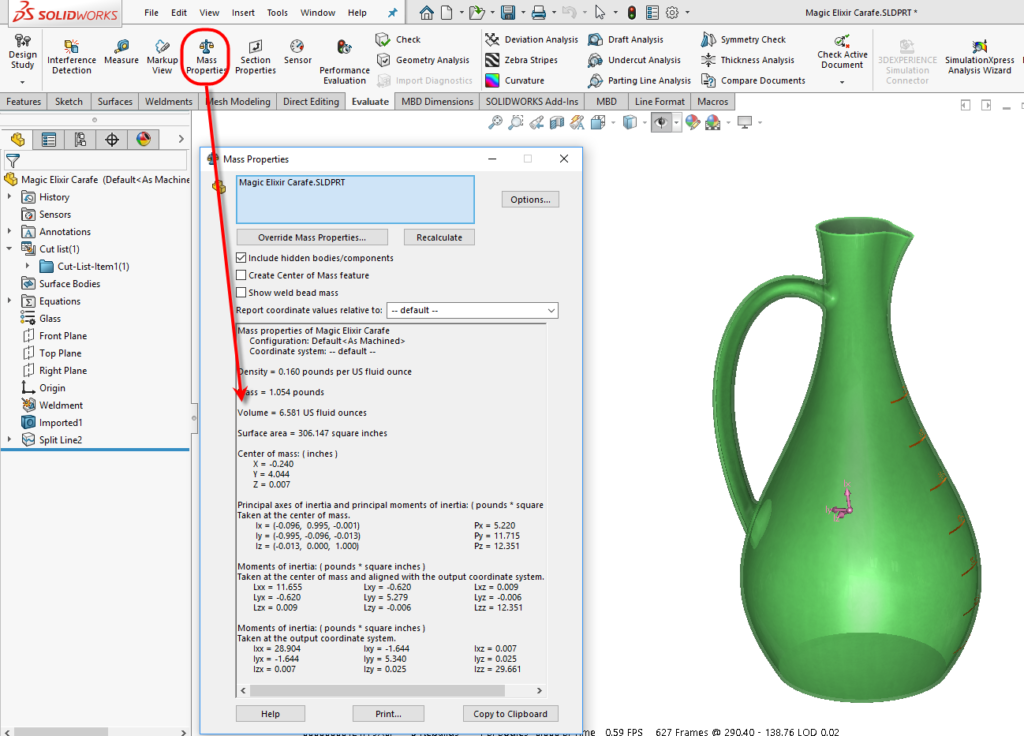Click Copy to Clipboard button
This screenshot has width=1024, height=736.
click(511, 714)
